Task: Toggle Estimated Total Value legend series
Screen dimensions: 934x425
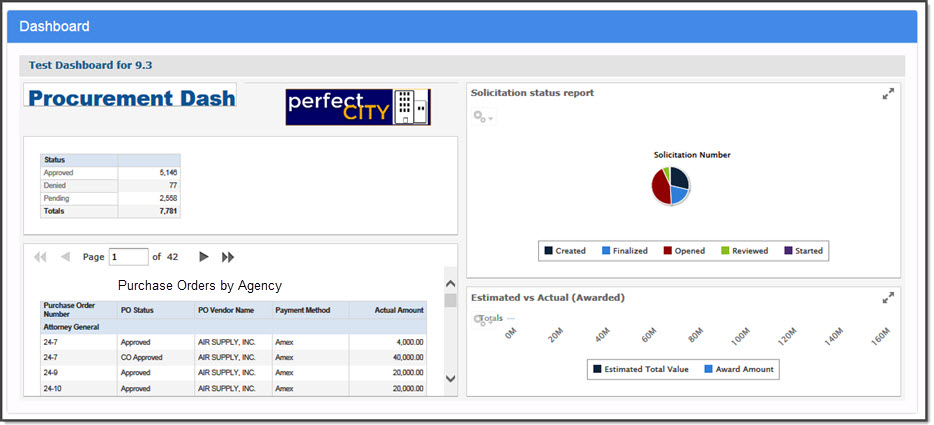Action: pyautogui.click(x=640, y=369)
